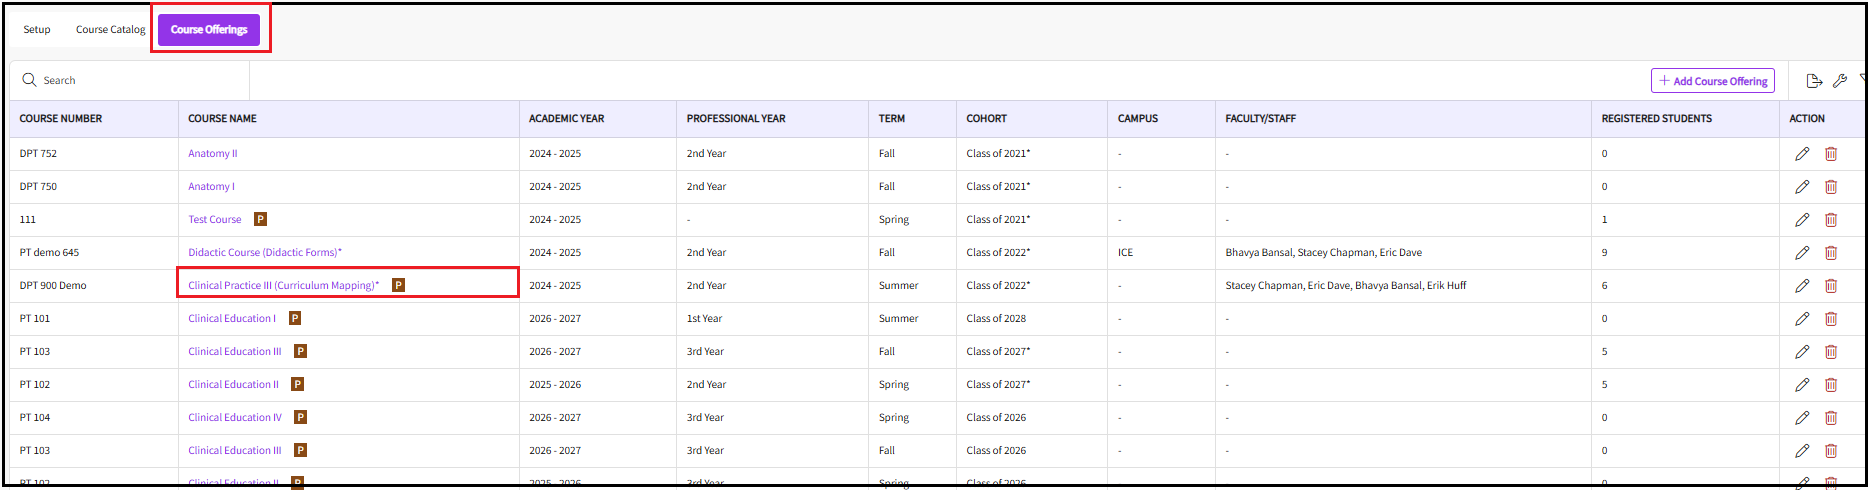Delete the DPT 750 Anatomy I offering

coord(1831,187)
